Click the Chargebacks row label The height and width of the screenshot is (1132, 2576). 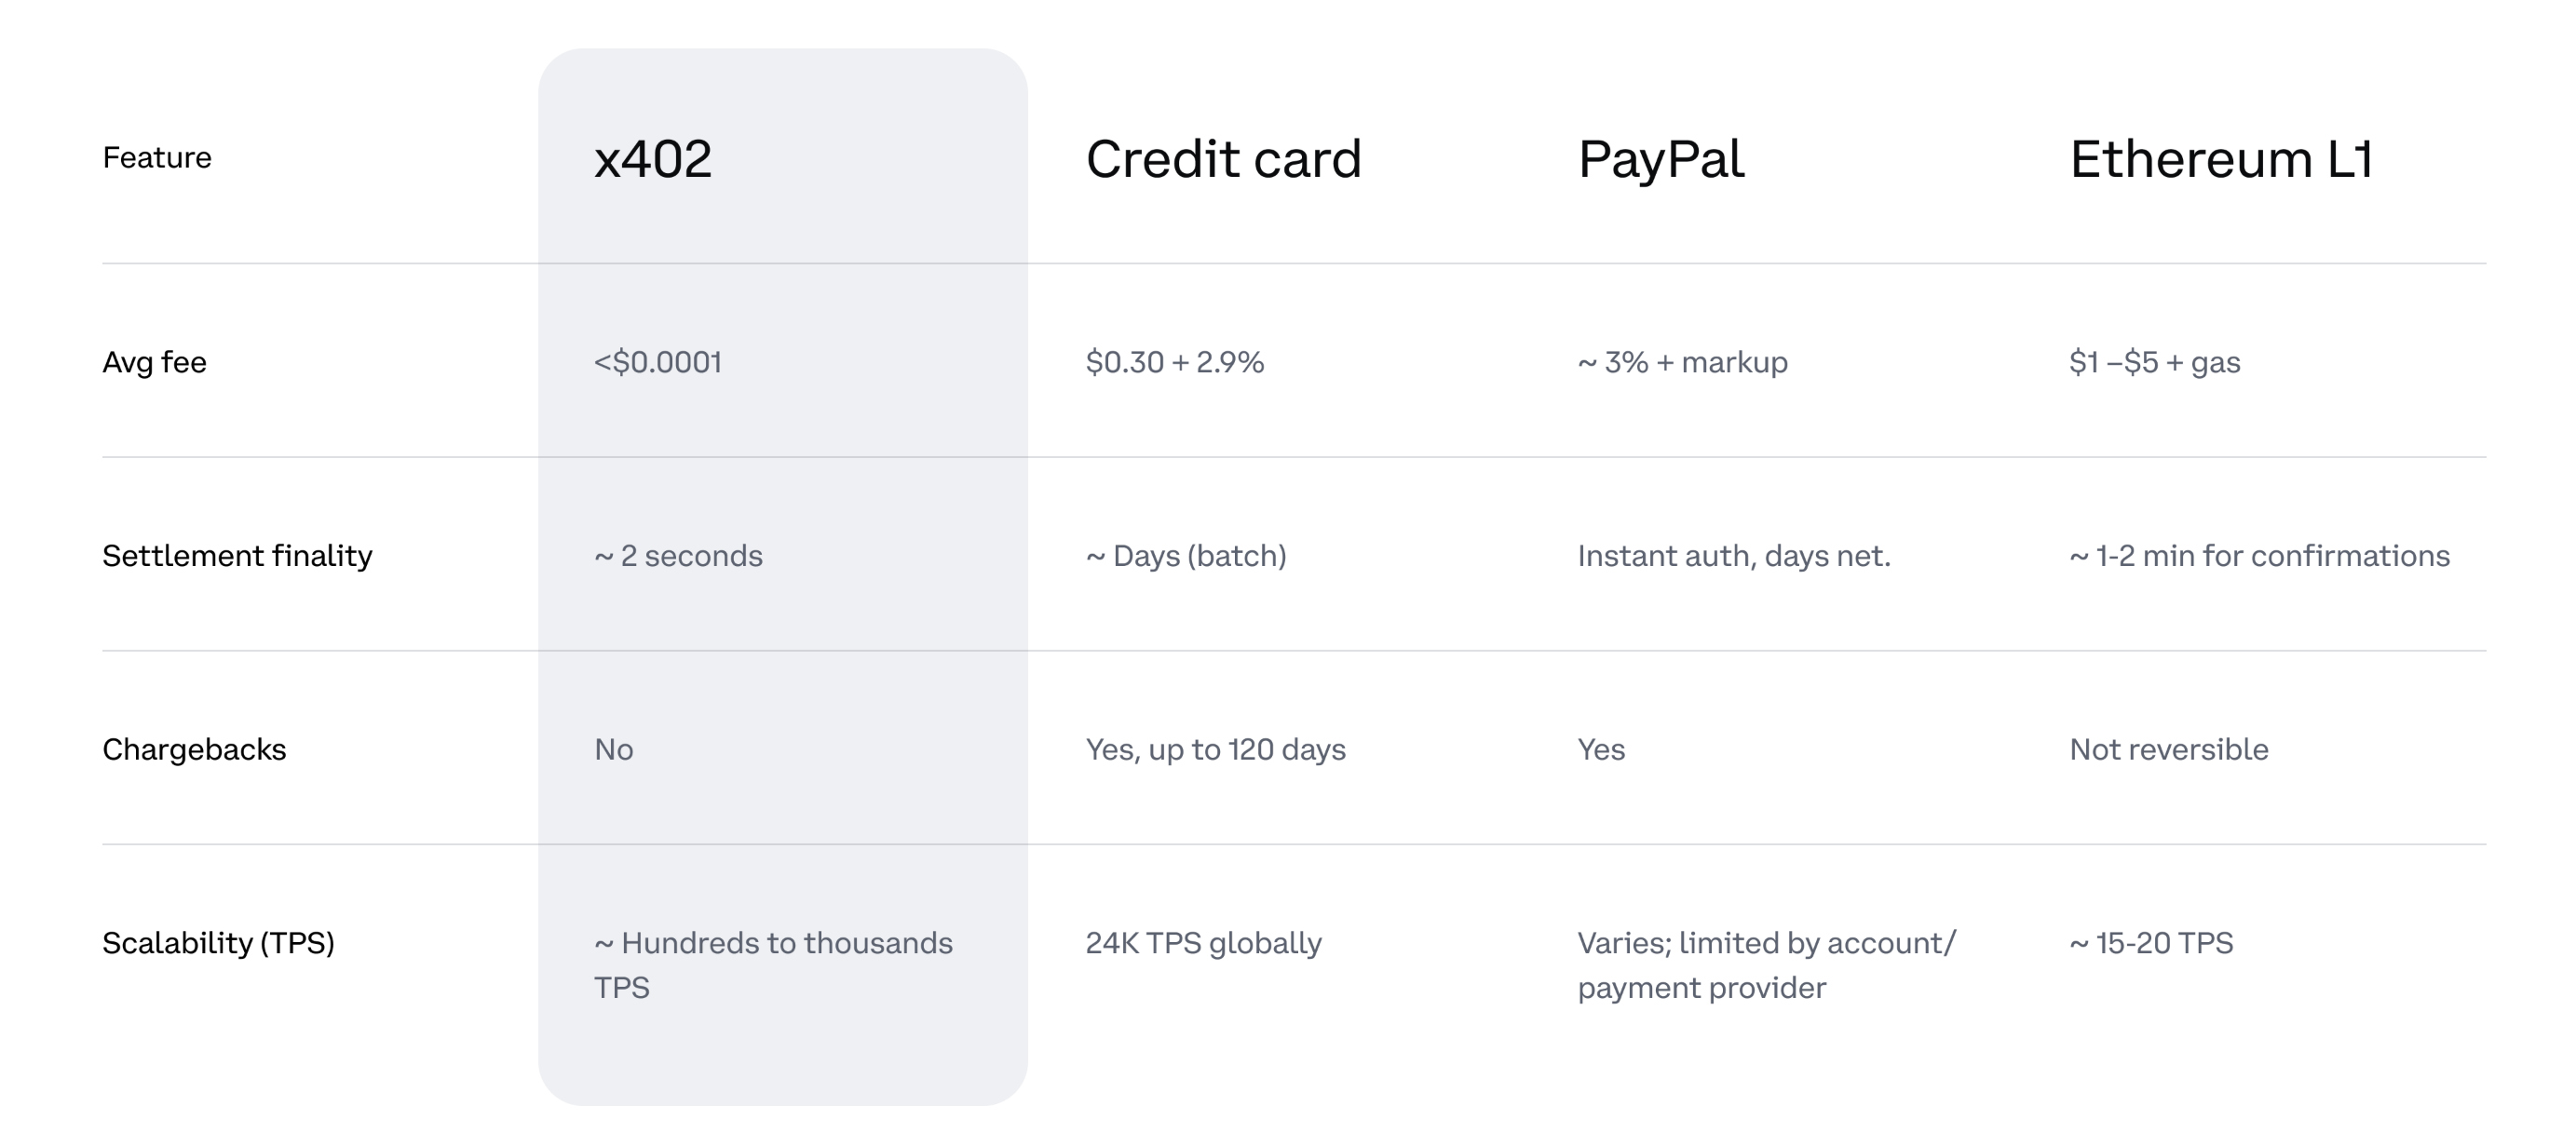194,750
